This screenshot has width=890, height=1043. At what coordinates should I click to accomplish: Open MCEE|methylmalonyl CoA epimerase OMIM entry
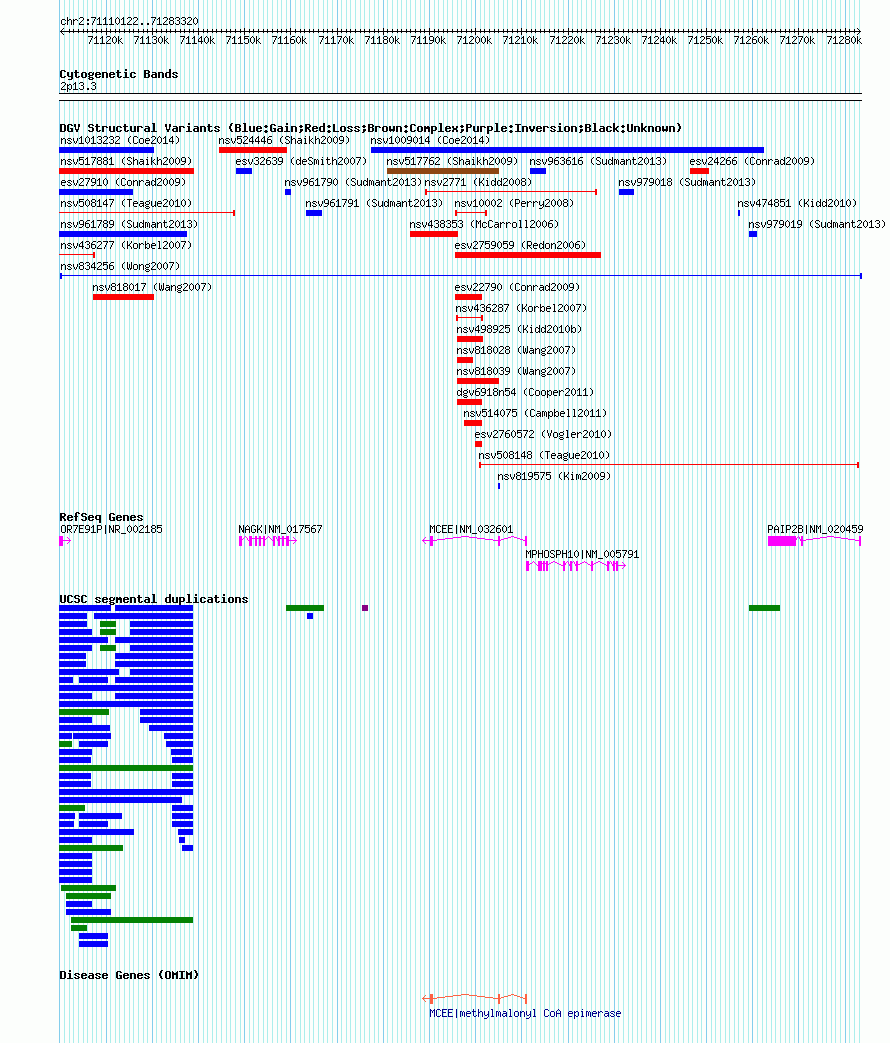525,1014
